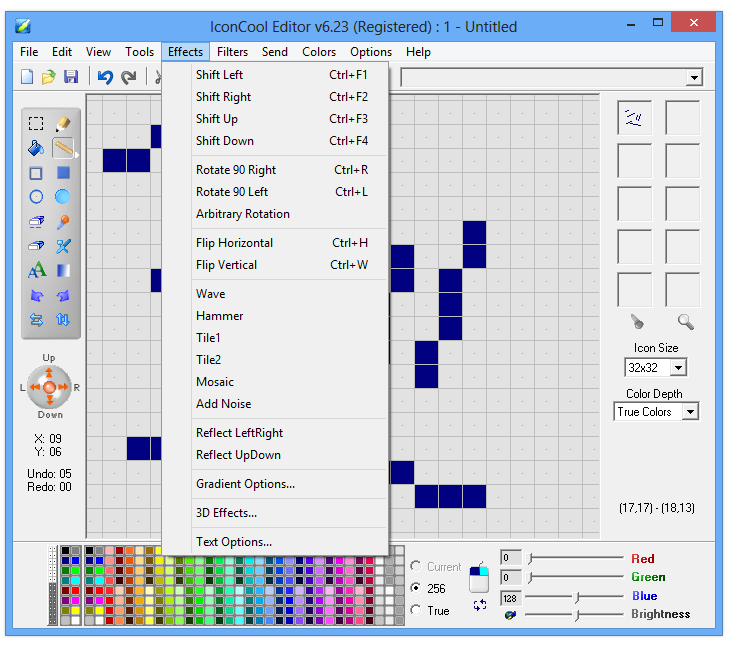Select the plain eraser tool

click(x=36, y=246)
